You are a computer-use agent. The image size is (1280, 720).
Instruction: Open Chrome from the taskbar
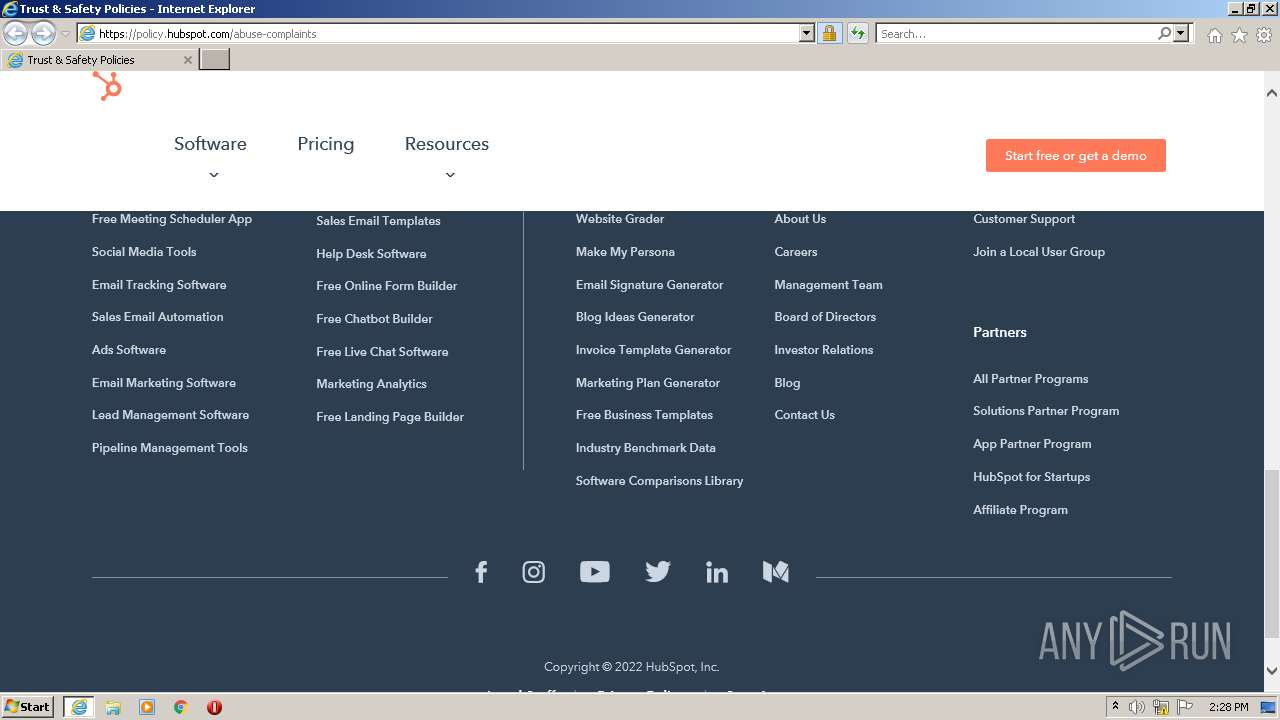pyautogui.click(x=181, y=707)
